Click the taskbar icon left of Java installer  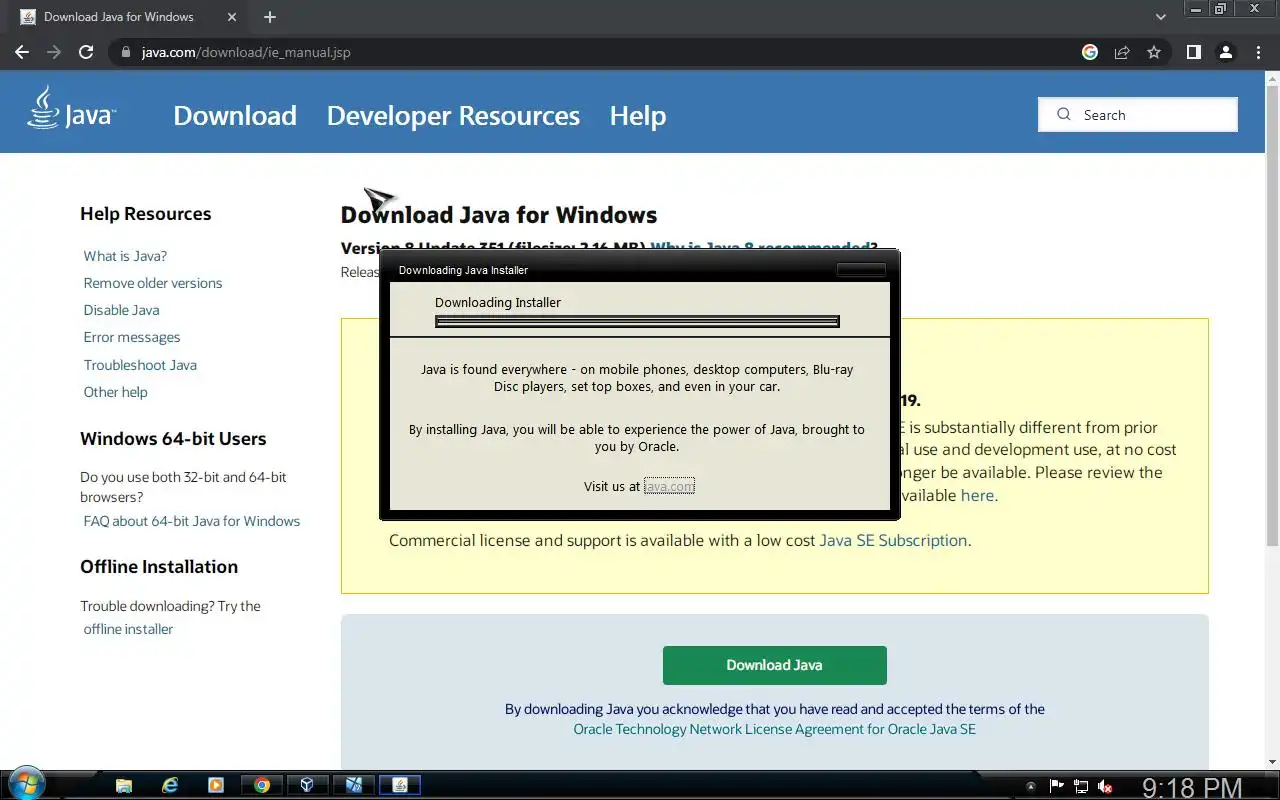point(354,785)
